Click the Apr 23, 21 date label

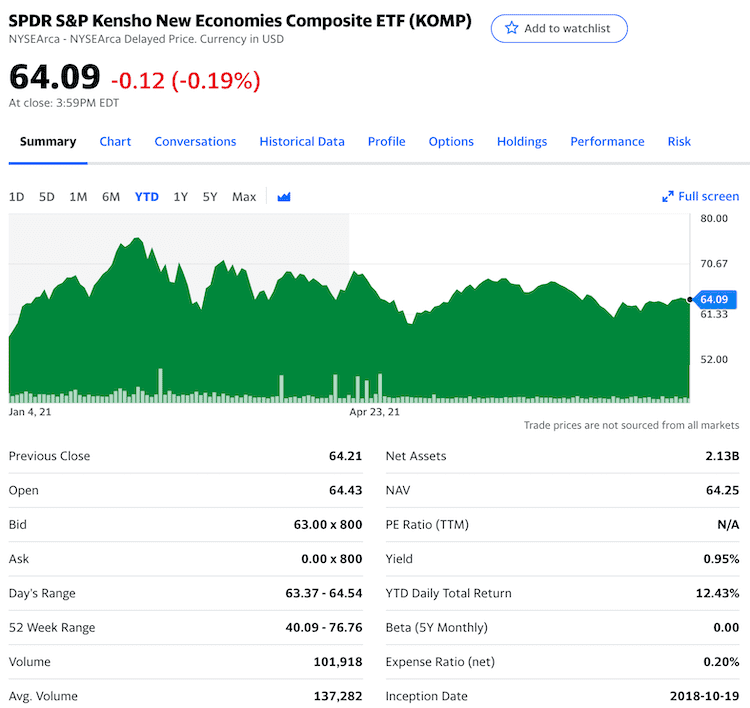(x=374, y=412)
